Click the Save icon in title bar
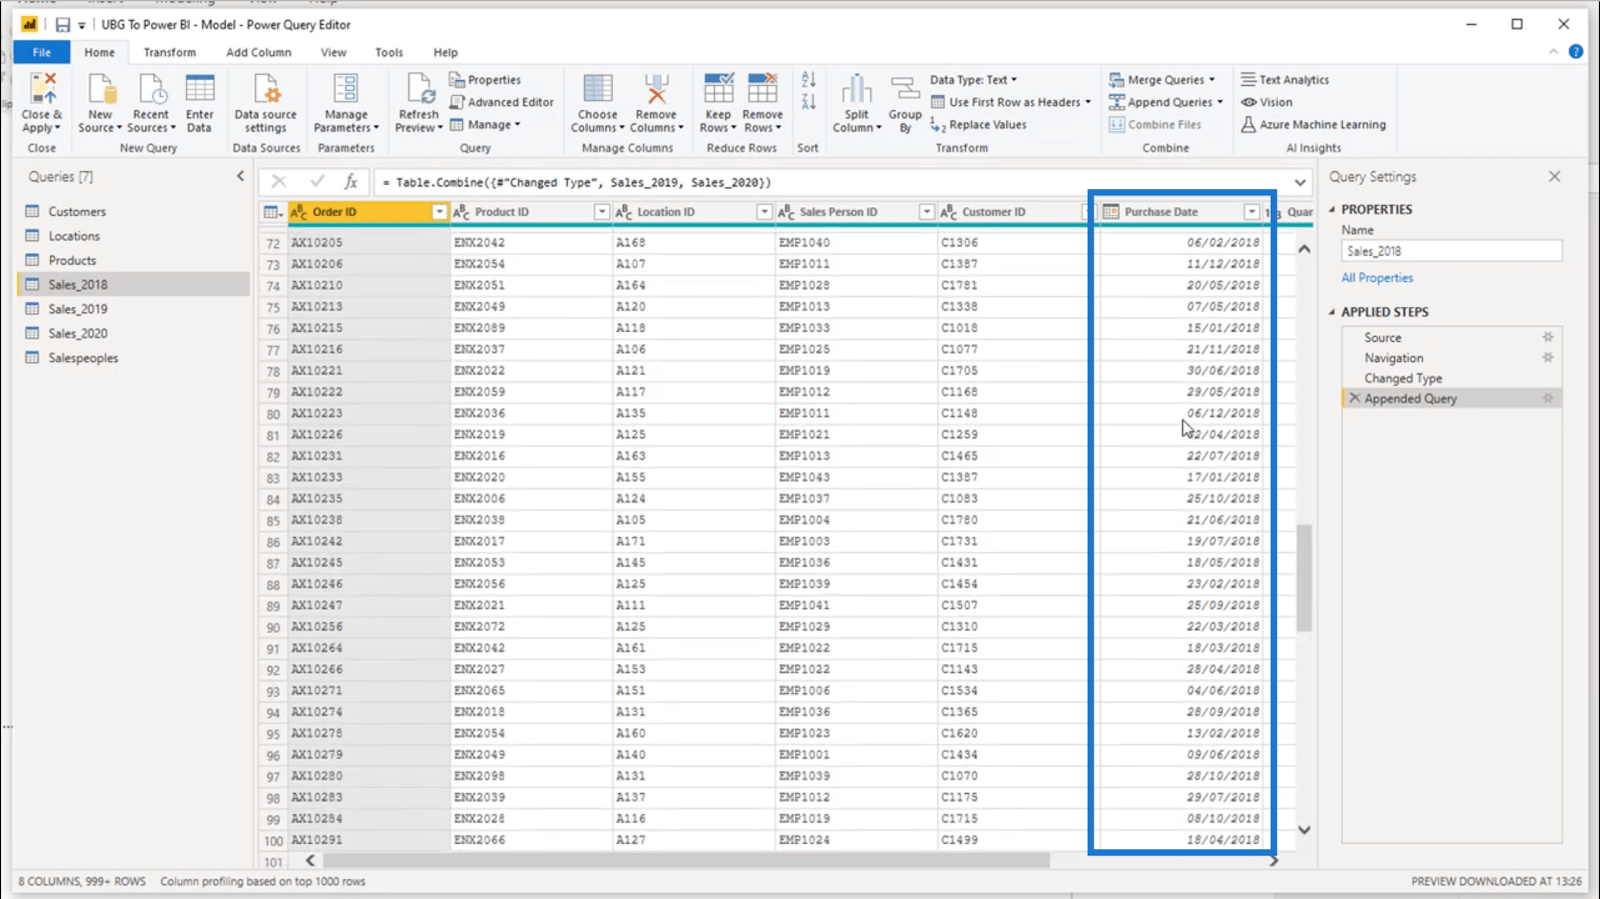The image size is (1600, 899). (x=62, y=25)
